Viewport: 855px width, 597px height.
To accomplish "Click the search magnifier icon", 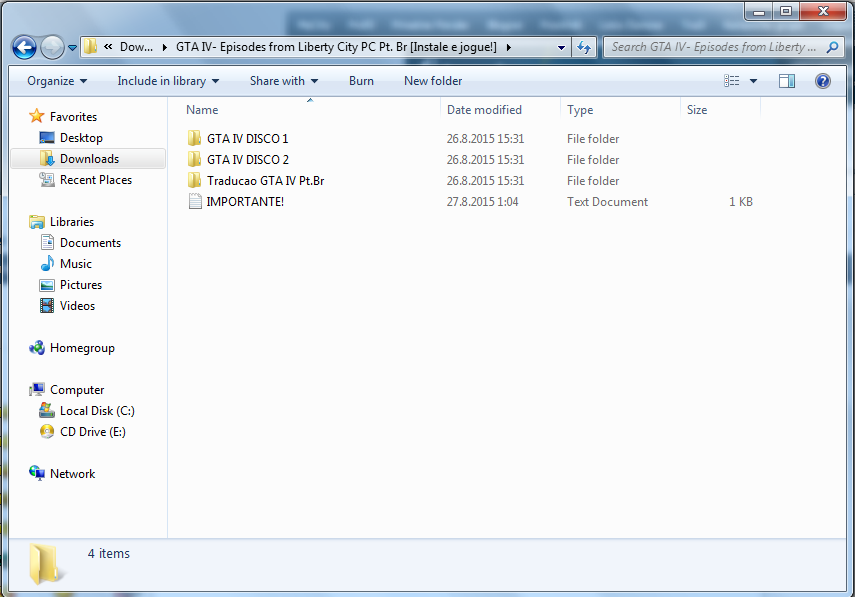I will (x=832, y=47).
